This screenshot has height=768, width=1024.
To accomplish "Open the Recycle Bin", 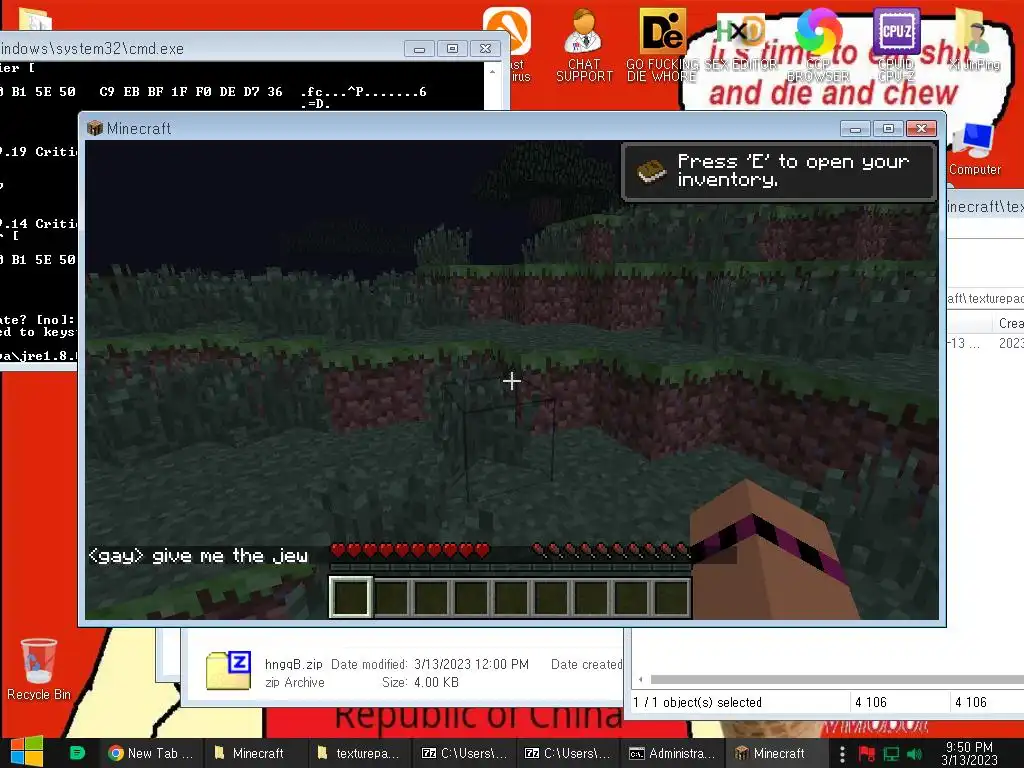I will (x=39, y=669).
